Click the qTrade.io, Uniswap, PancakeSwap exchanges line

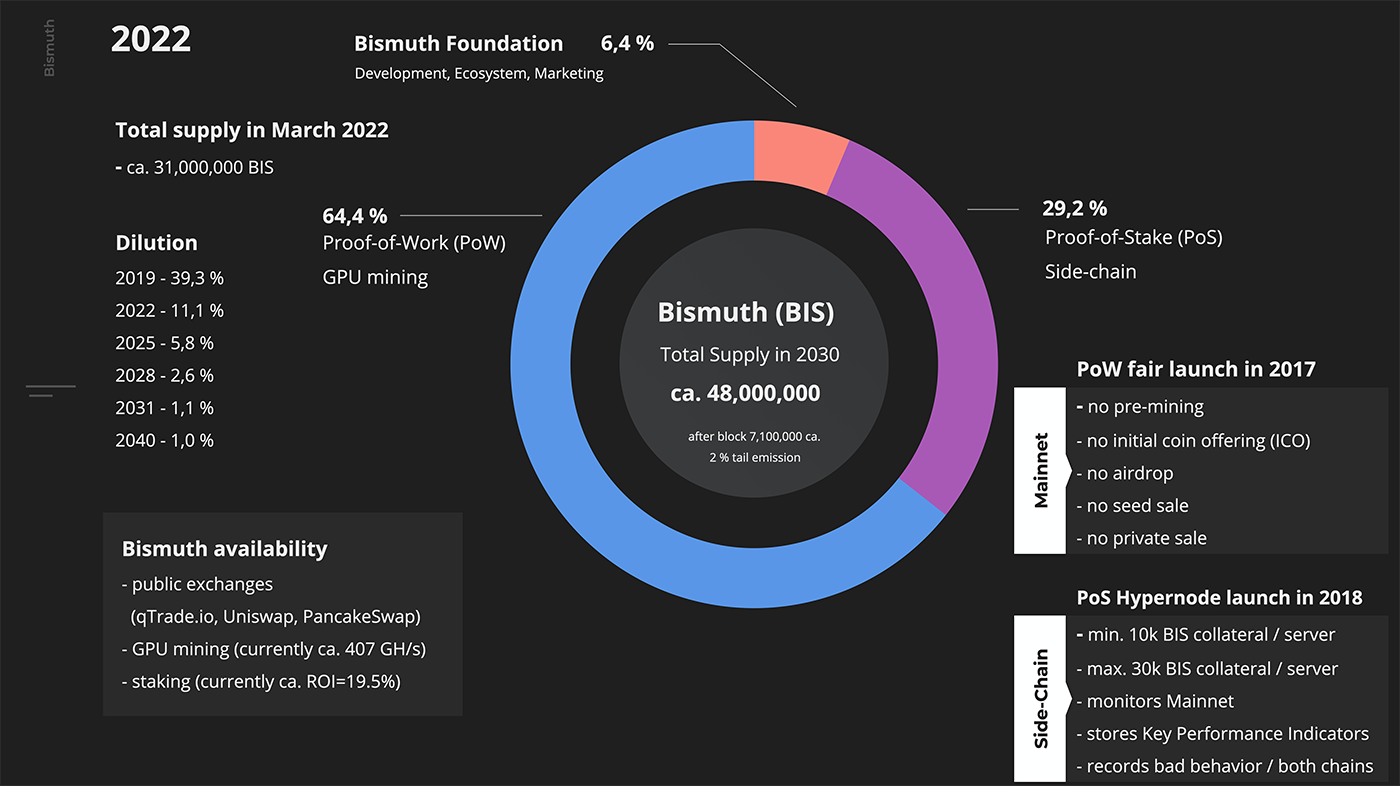pos(276,616)
